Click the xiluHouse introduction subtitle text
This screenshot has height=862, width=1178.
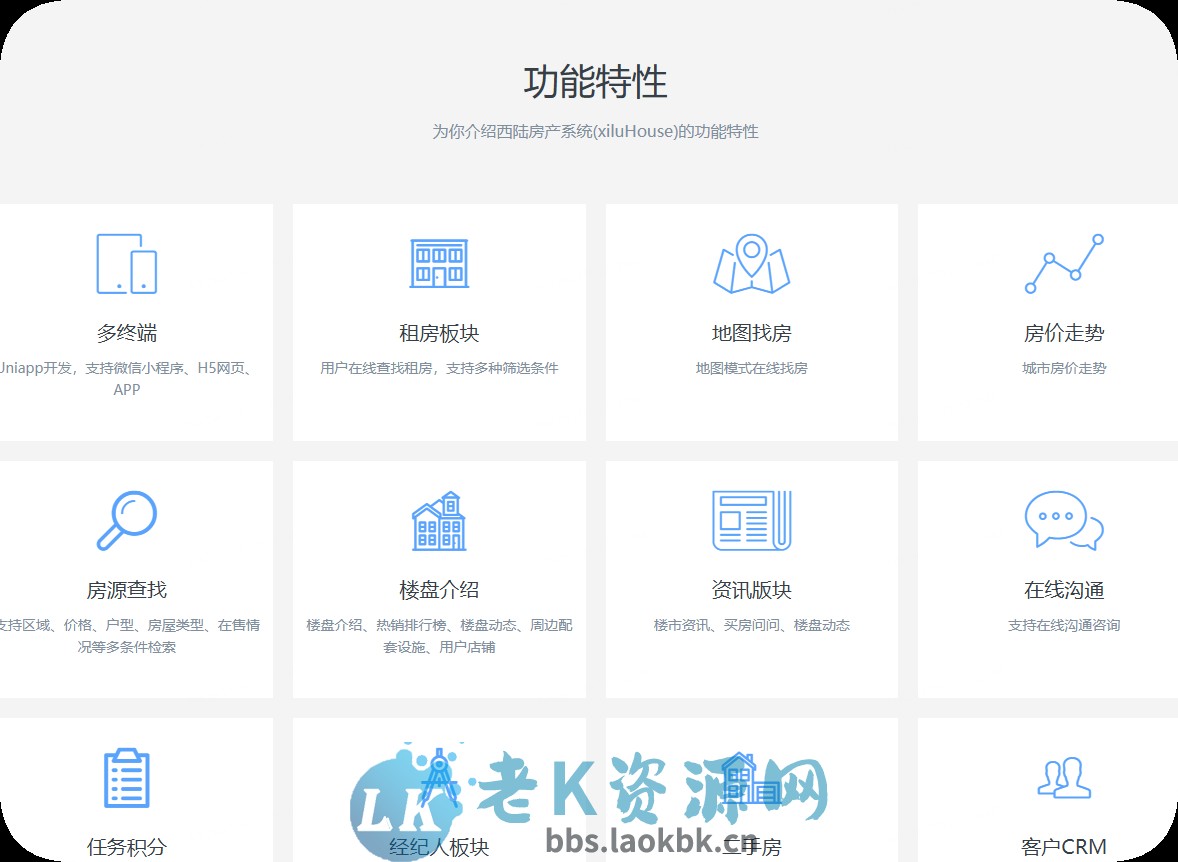588,131
